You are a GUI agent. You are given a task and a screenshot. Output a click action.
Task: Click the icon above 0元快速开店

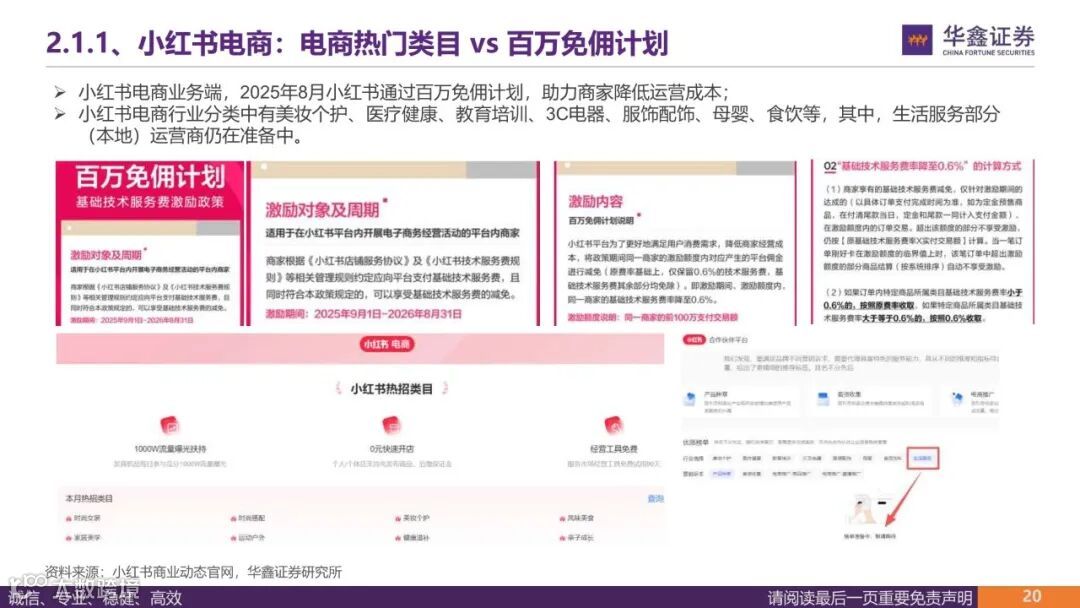tap(391, 425)
